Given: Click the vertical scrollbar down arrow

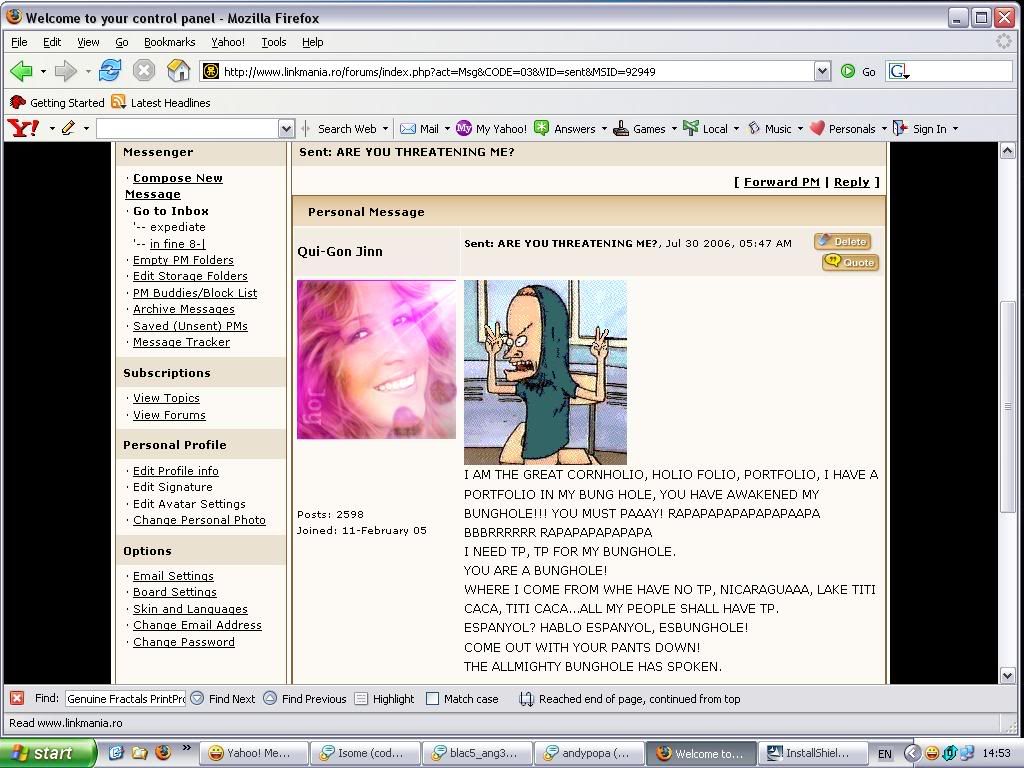Looking at the screenshot, I should tap(1007, 676).
